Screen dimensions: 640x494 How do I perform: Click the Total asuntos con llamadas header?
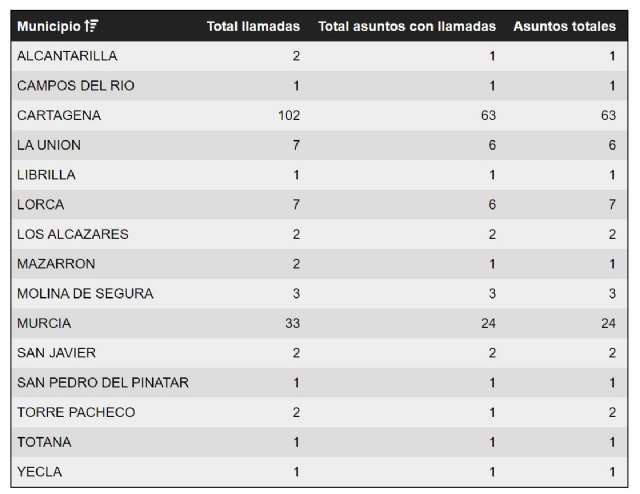(407, 26)
